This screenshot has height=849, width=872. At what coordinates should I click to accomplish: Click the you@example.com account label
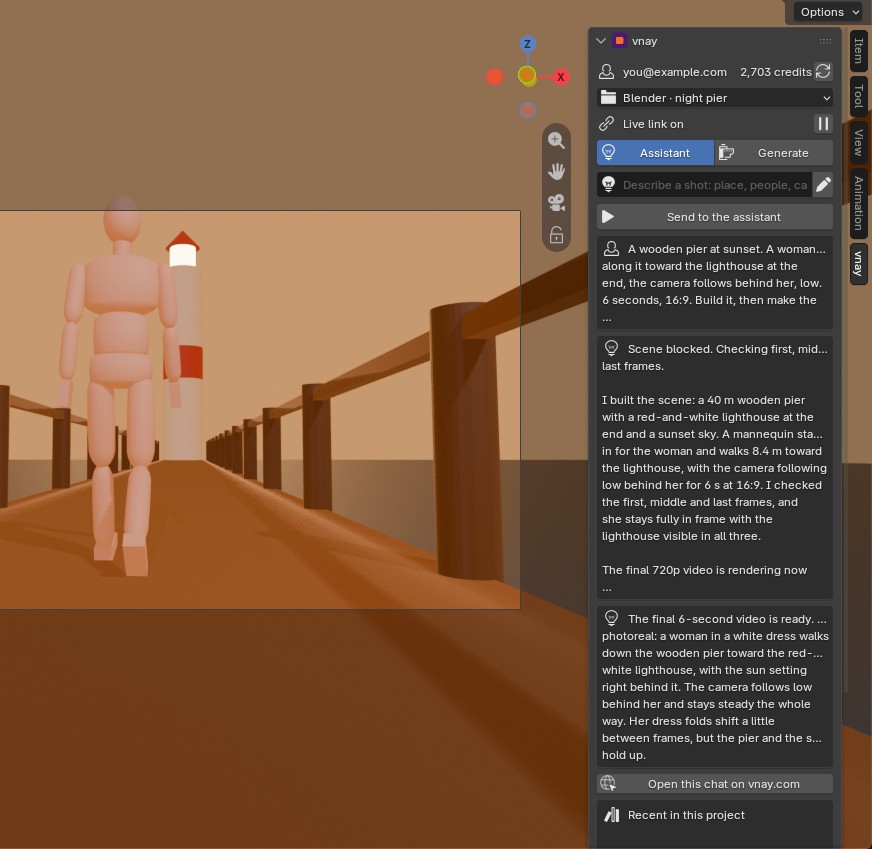coord(675,72)
